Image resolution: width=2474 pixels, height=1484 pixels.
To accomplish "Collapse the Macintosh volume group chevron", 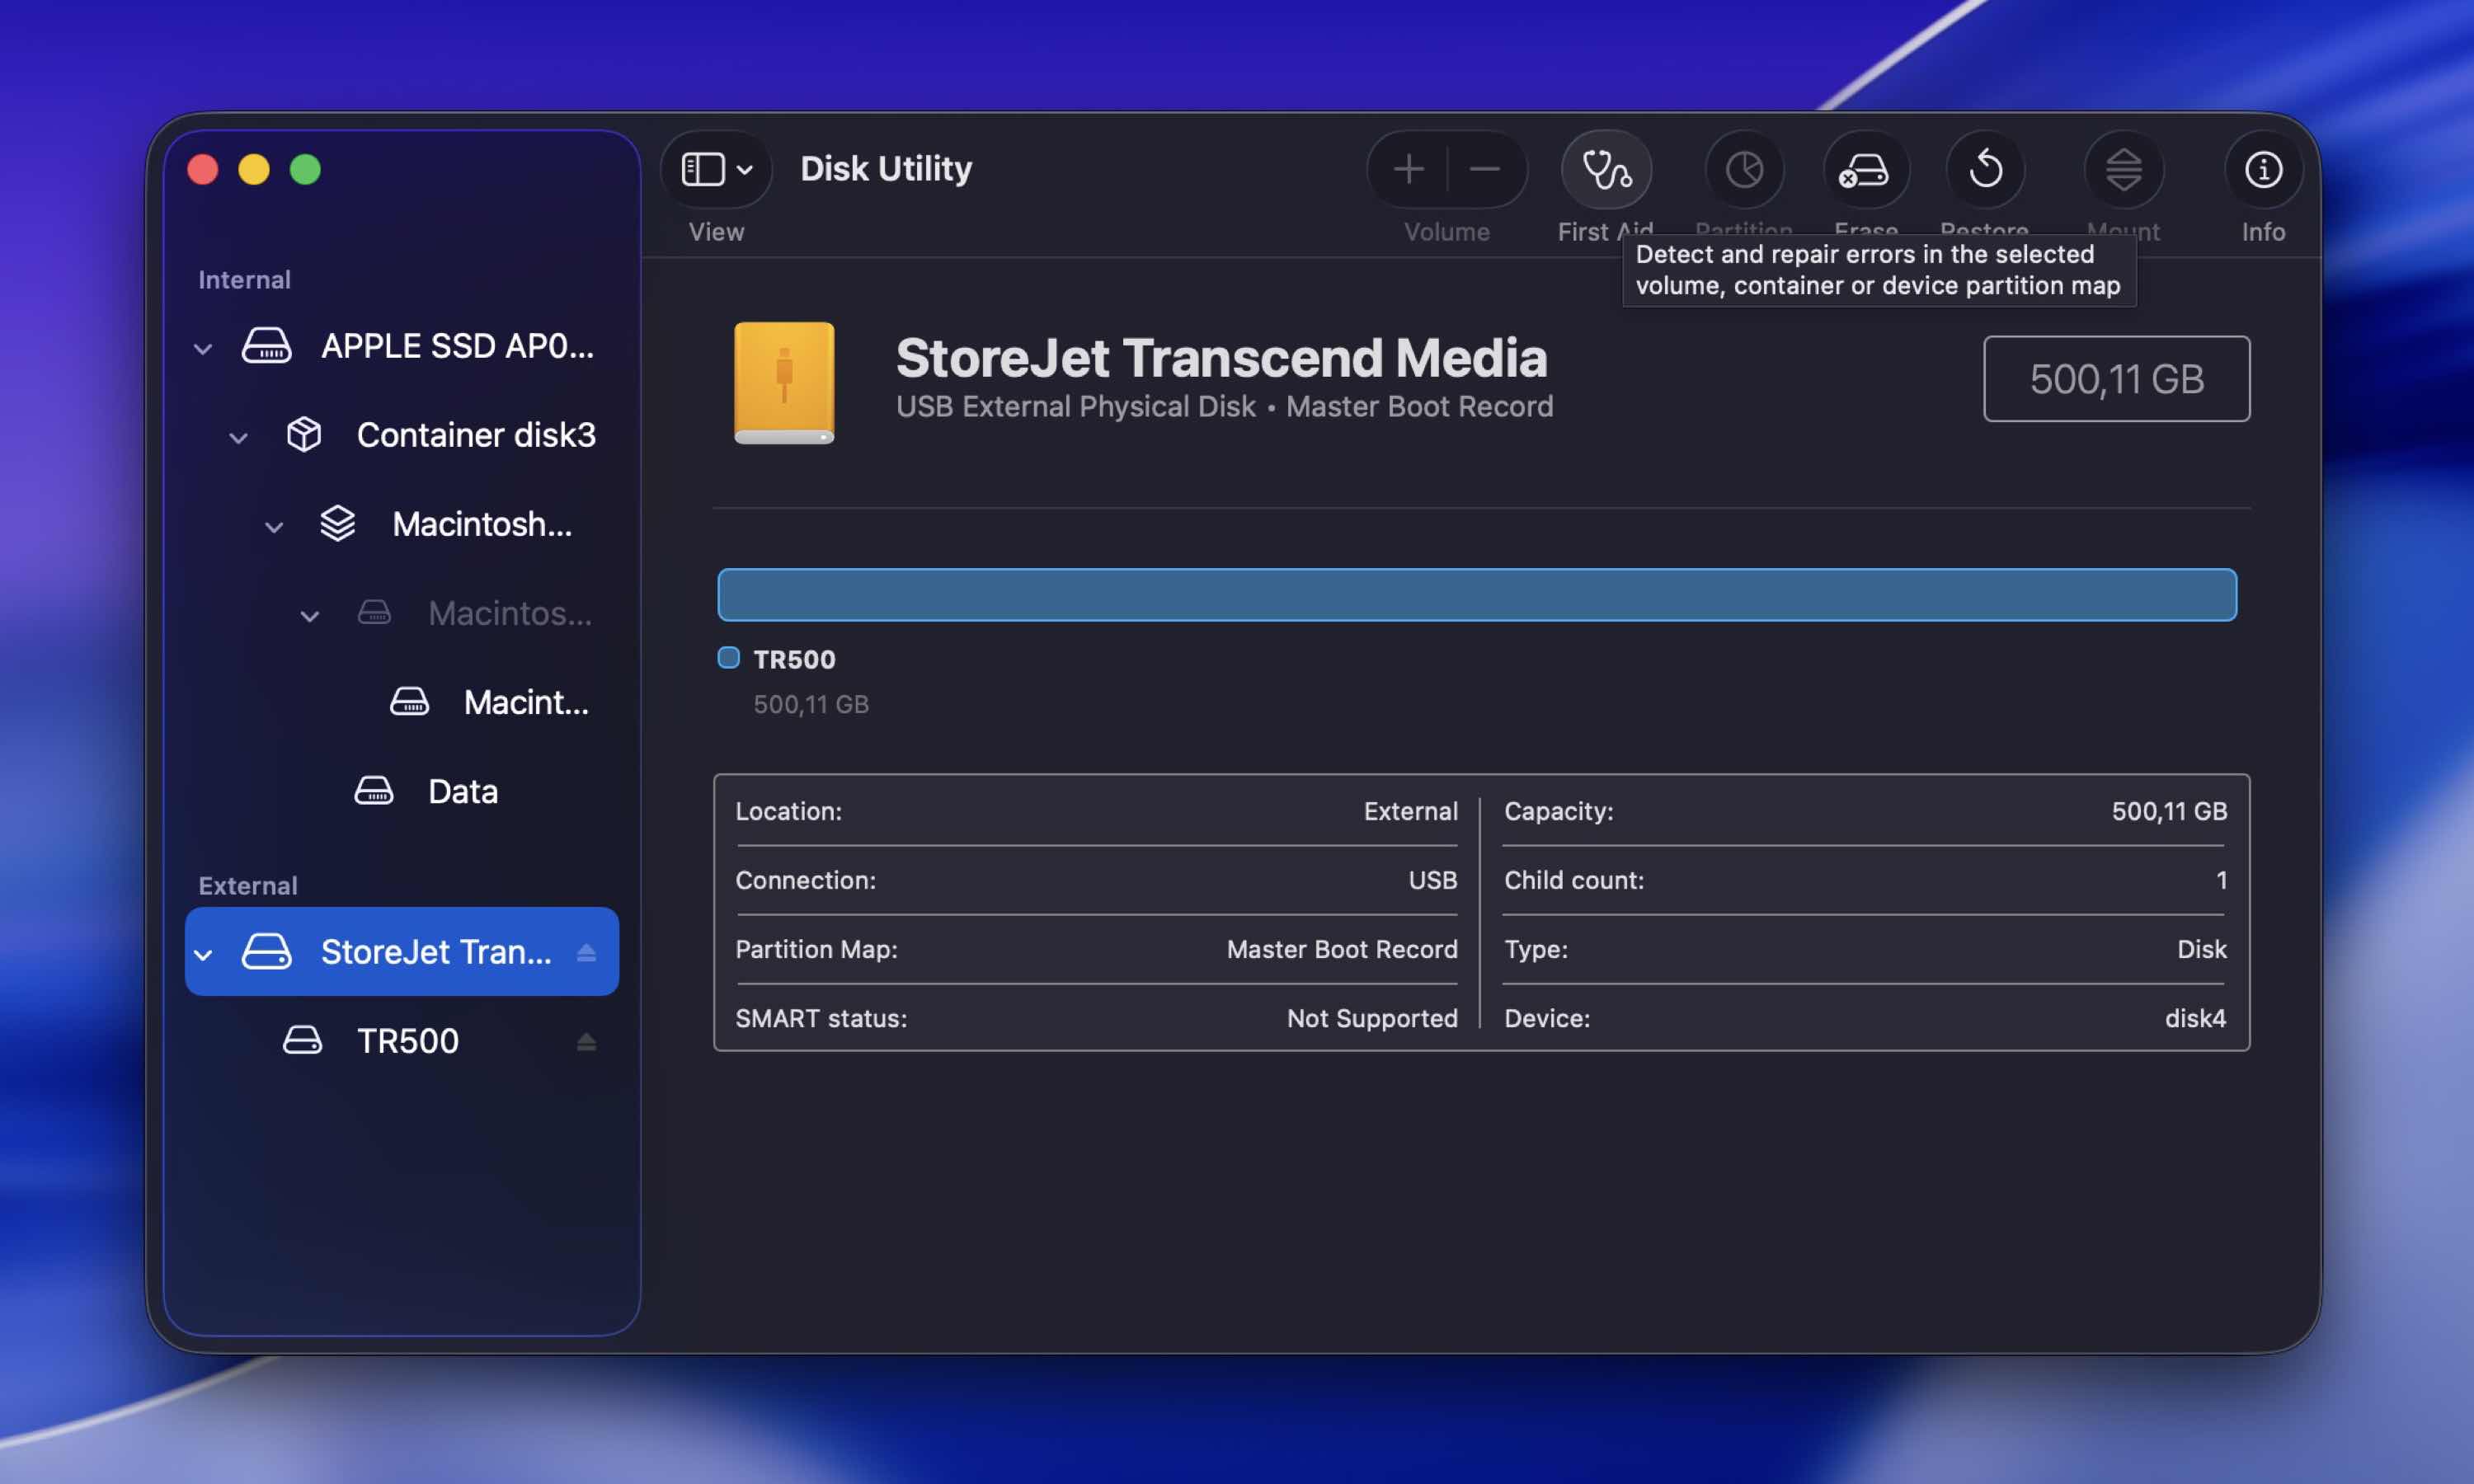I will (x=274, y=527).
